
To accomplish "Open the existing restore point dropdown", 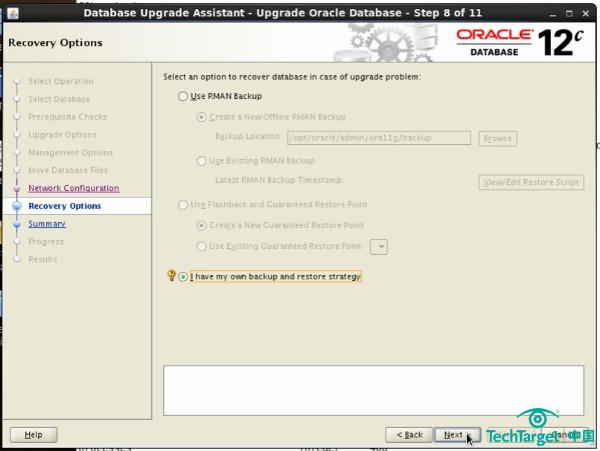I will tap(379, 246).
